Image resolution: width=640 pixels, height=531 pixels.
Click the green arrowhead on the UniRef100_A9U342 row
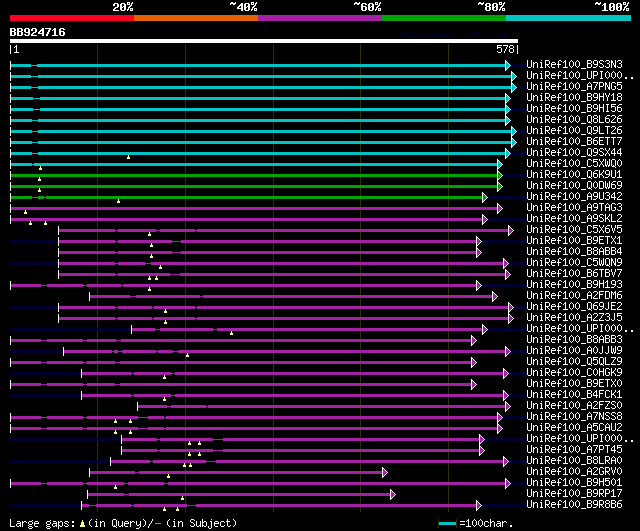(x=484, y=198)
